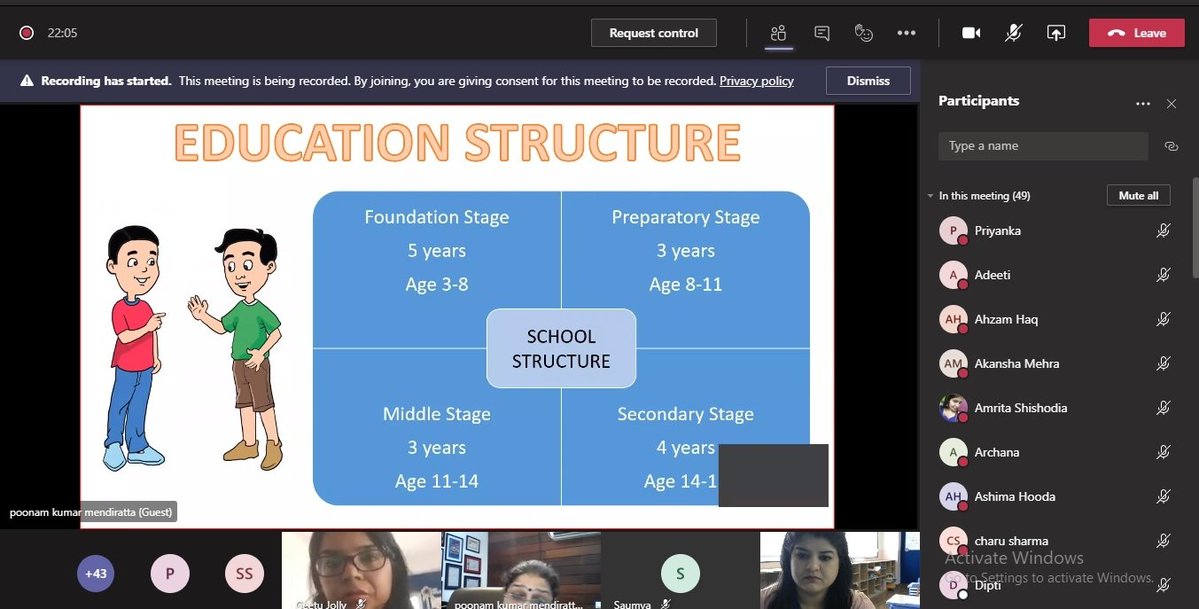The width and height of the screenshot is (1199, 609).
Task: Click the muted mic icon beside Dipti
Action: (1163, 585)
